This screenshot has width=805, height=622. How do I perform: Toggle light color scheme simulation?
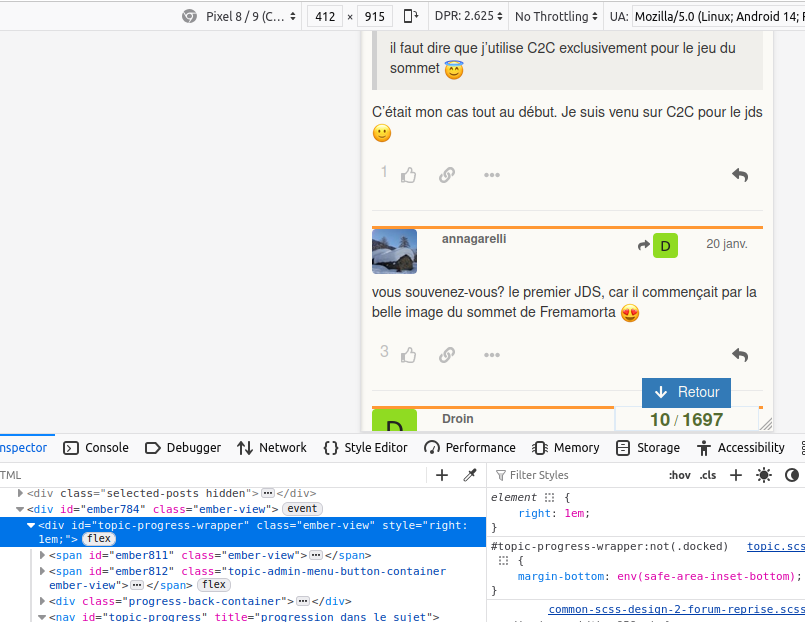pos(764,475)
